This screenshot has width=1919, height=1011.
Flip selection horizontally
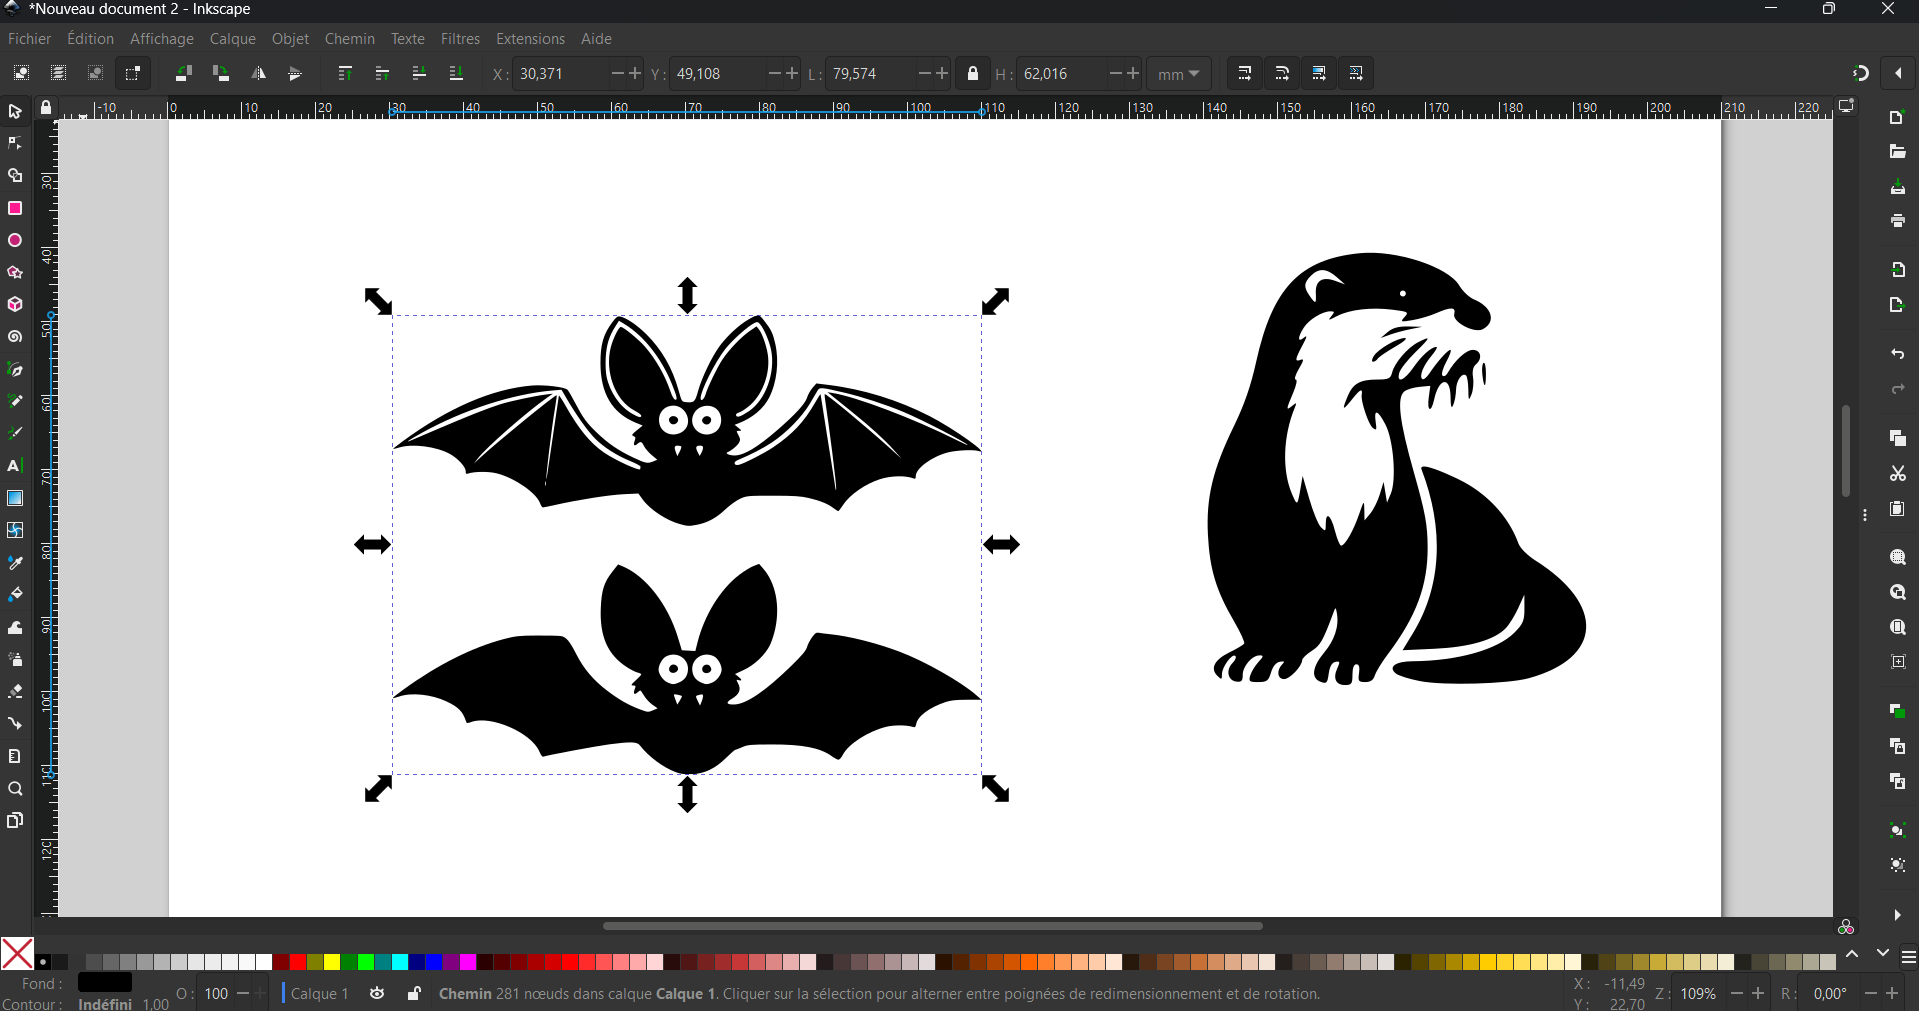click(258, 74)
